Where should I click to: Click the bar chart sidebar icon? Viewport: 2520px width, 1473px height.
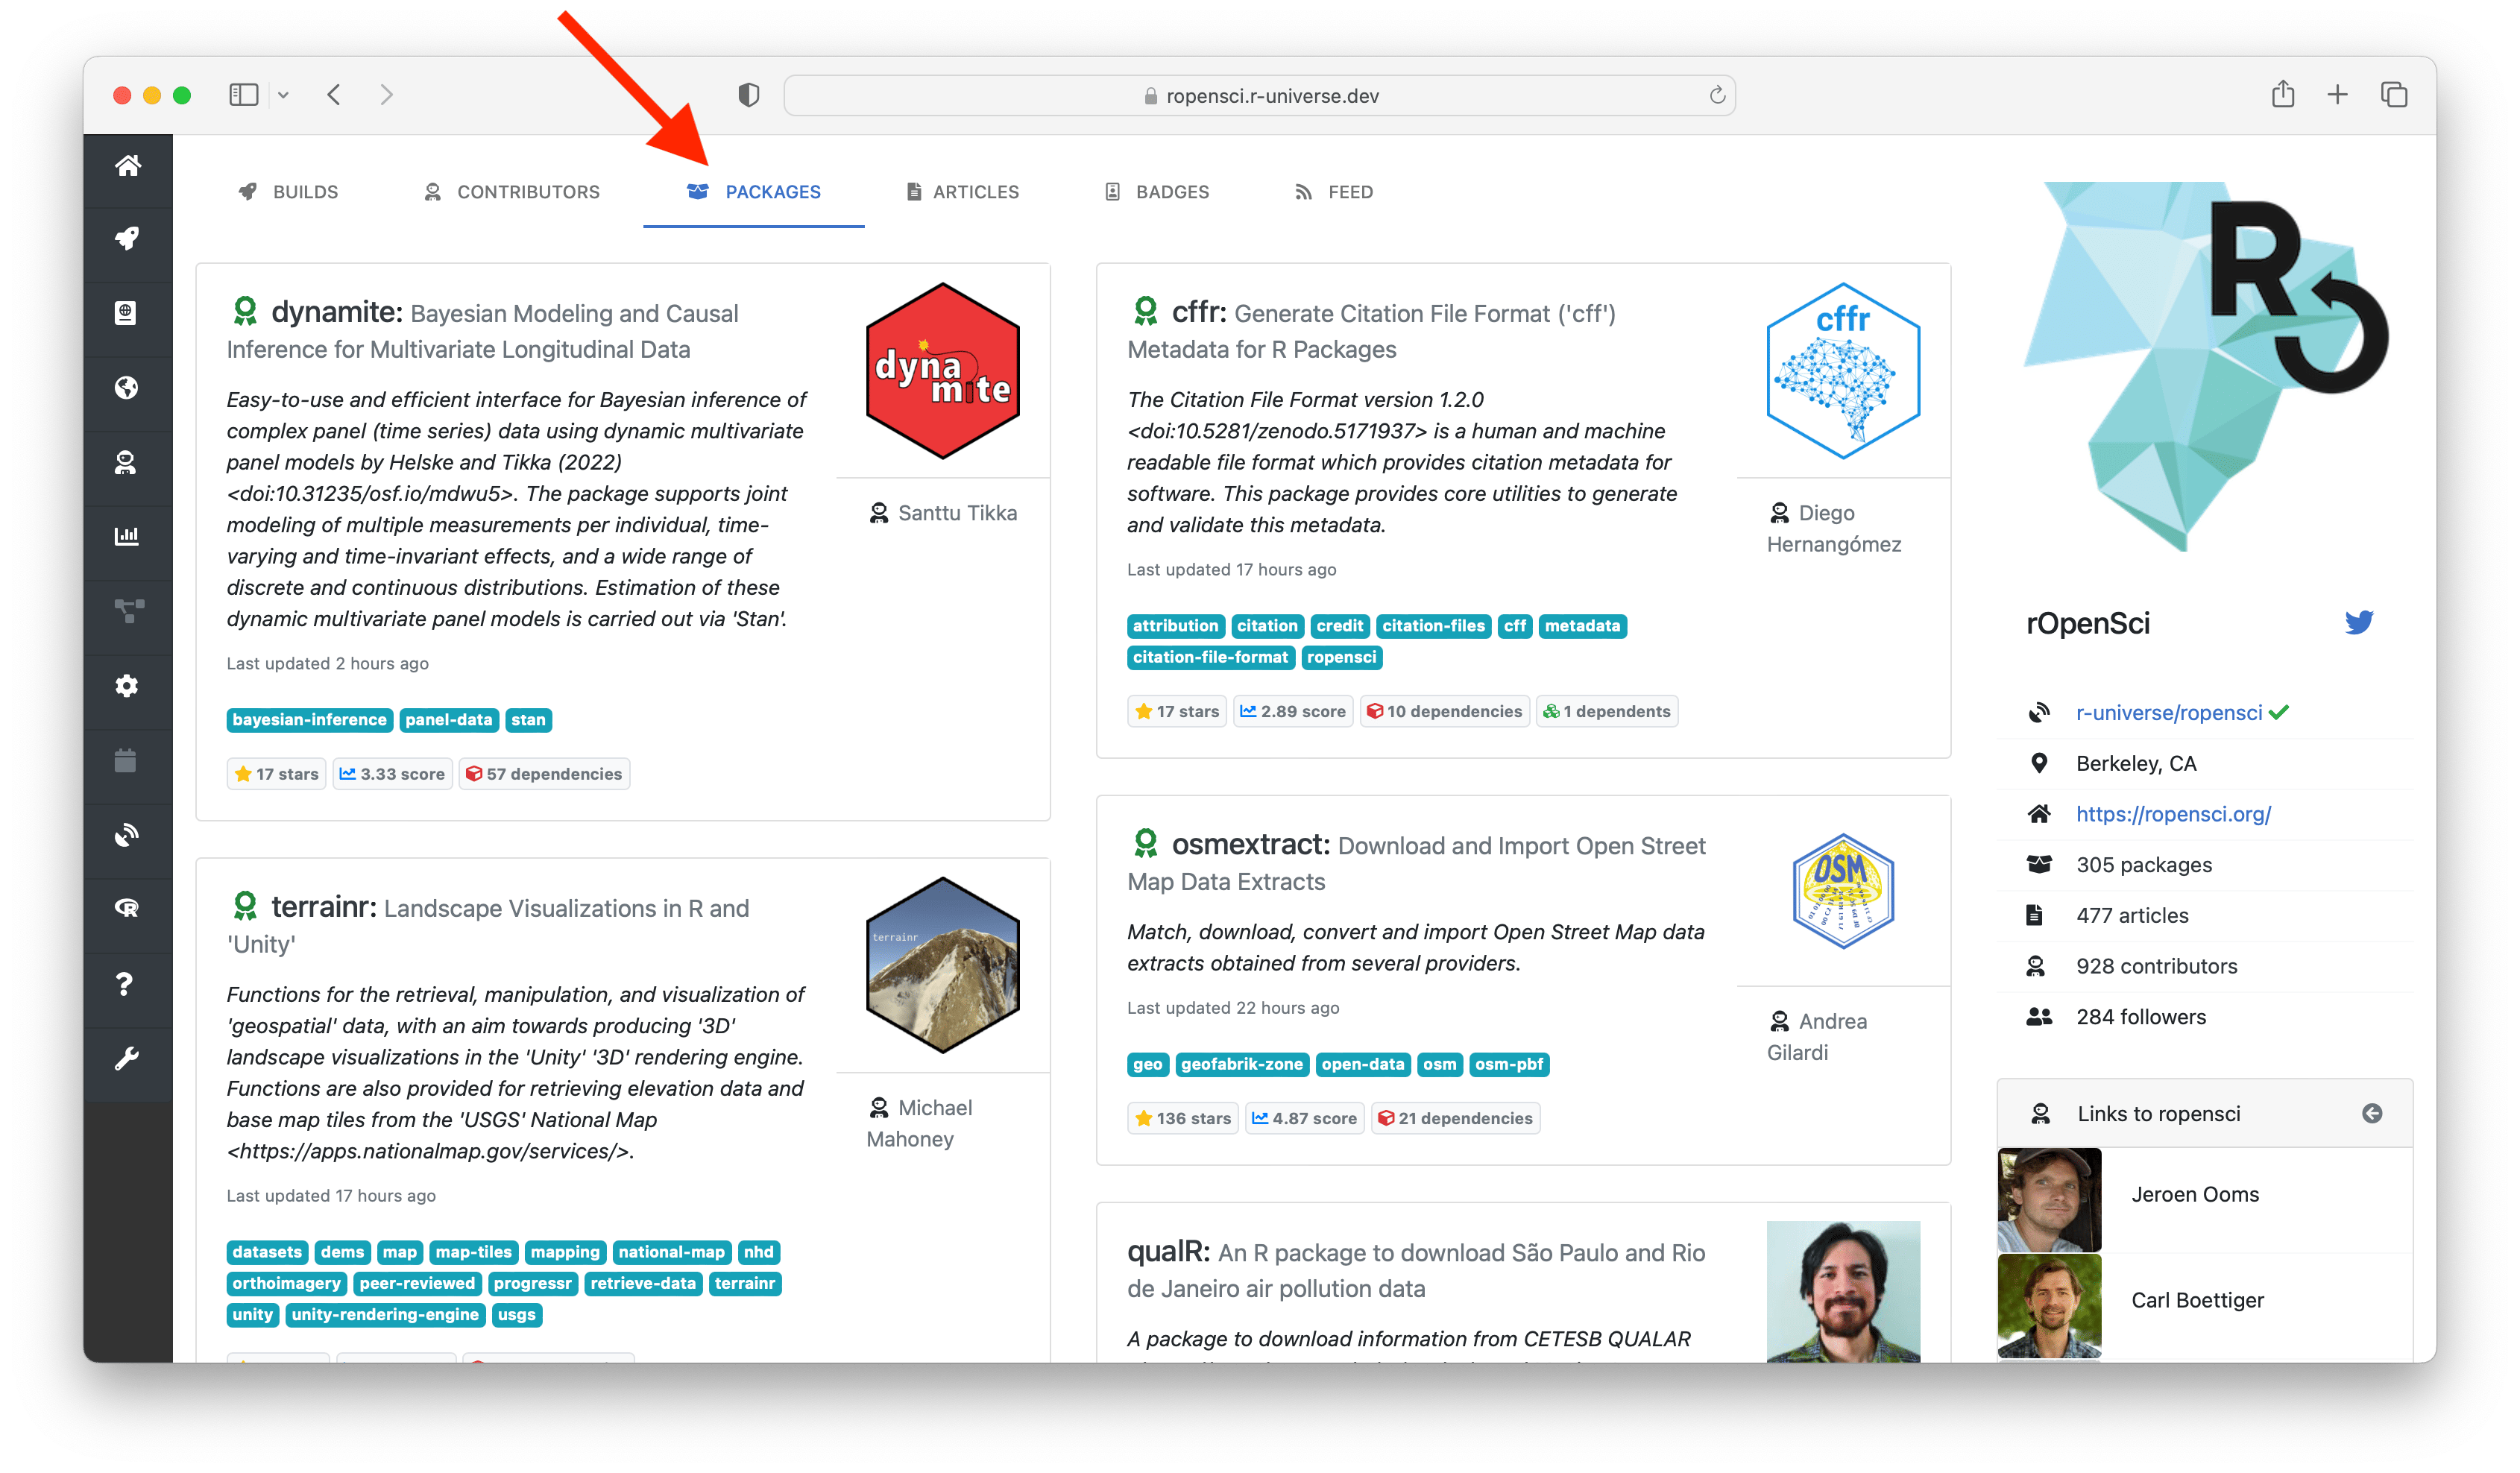pos(127,536)
